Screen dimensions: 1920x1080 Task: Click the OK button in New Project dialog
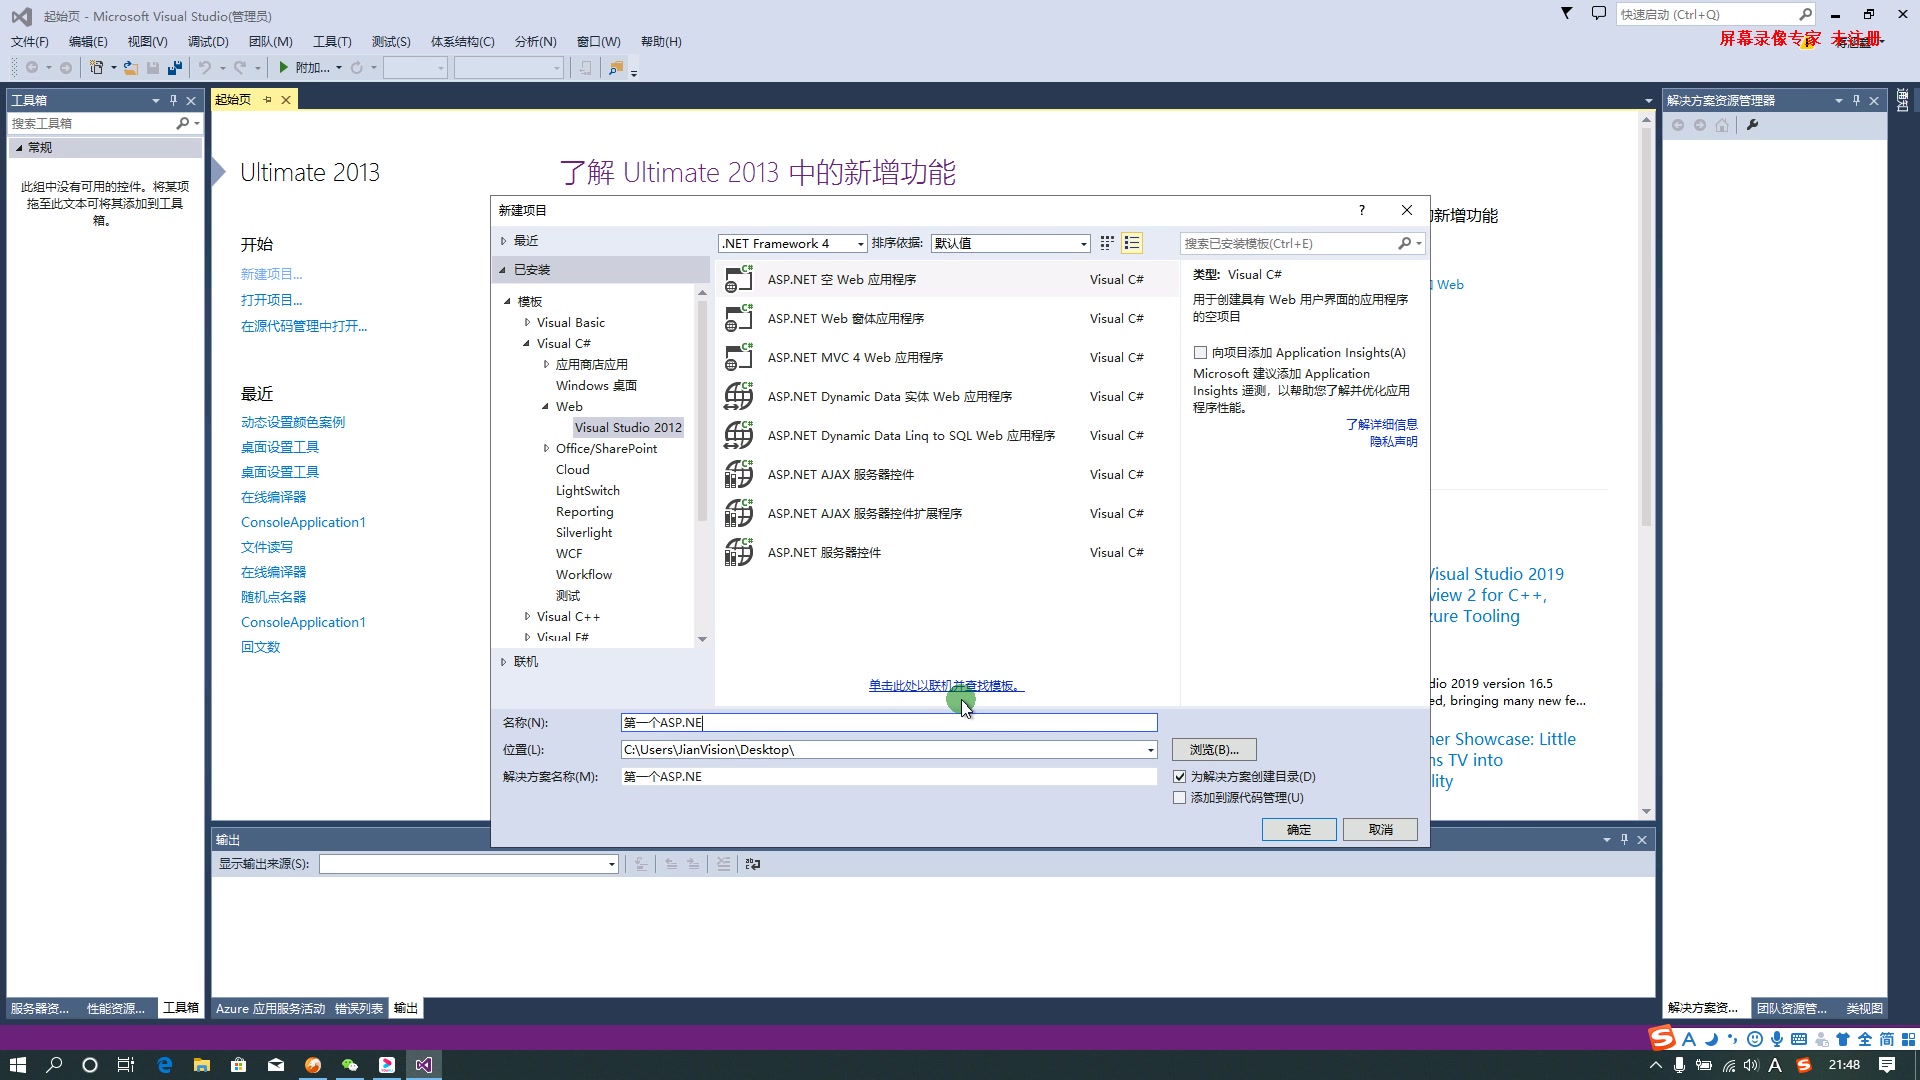(1299, 830)
